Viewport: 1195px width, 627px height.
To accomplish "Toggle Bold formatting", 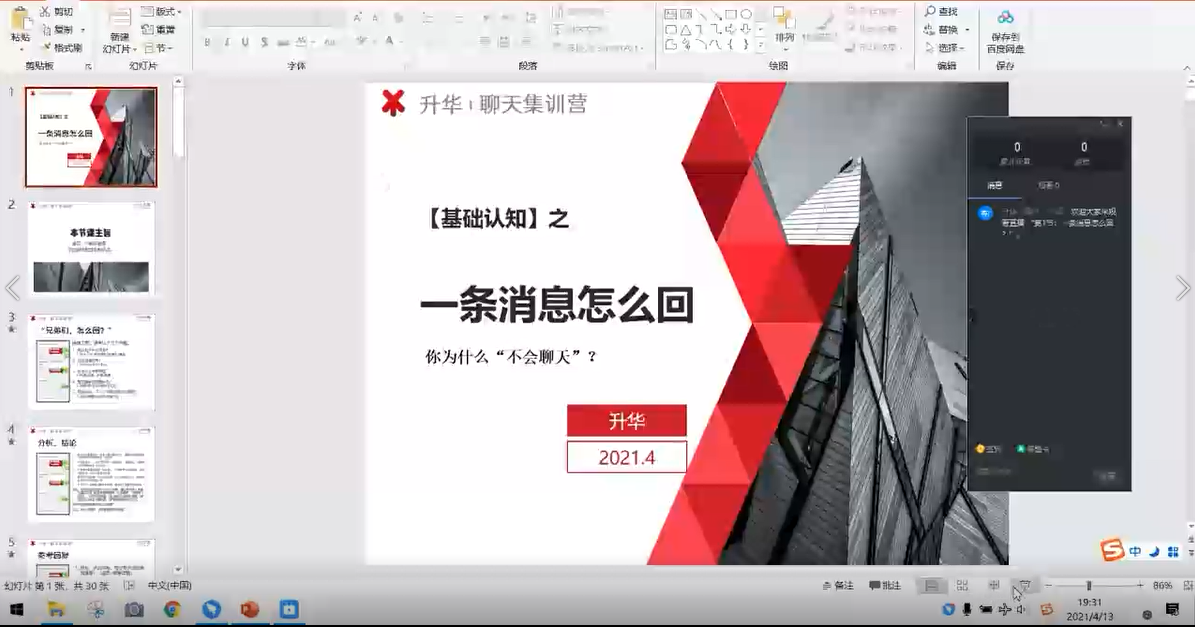I will click(x=208, y=42).
